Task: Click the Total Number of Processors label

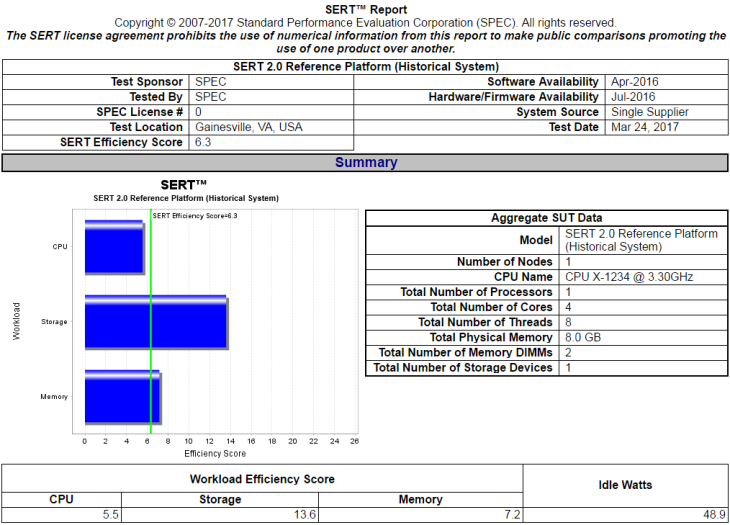Action: (x=476, y=292)
